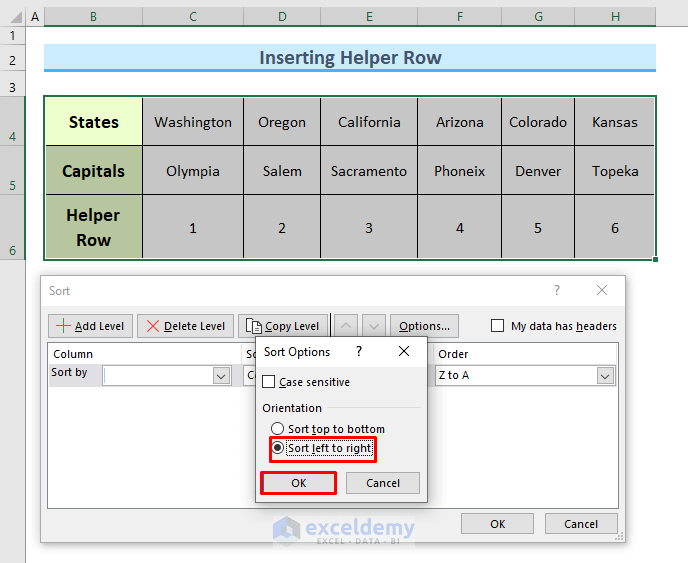This screenshot has height=563, width=688.
Task: Select column D header
Action: point(282,17)
